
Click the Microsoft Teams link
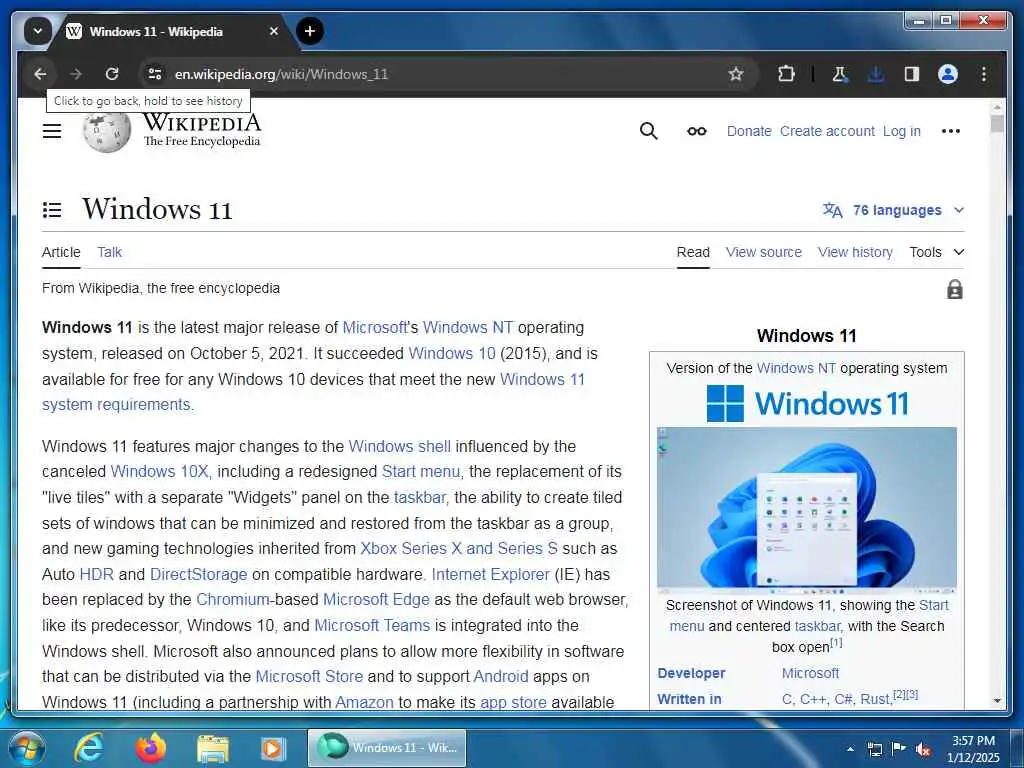click(372, 626)
